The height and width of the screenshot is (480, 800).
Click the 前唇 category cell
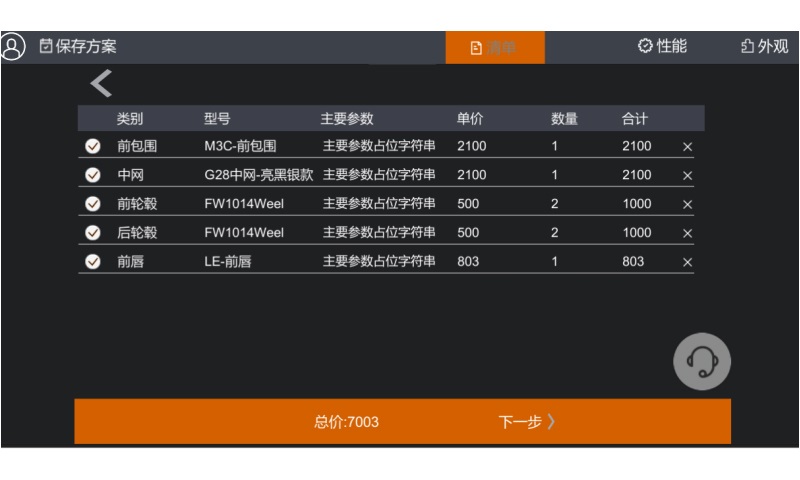click(x=130, y=262)
